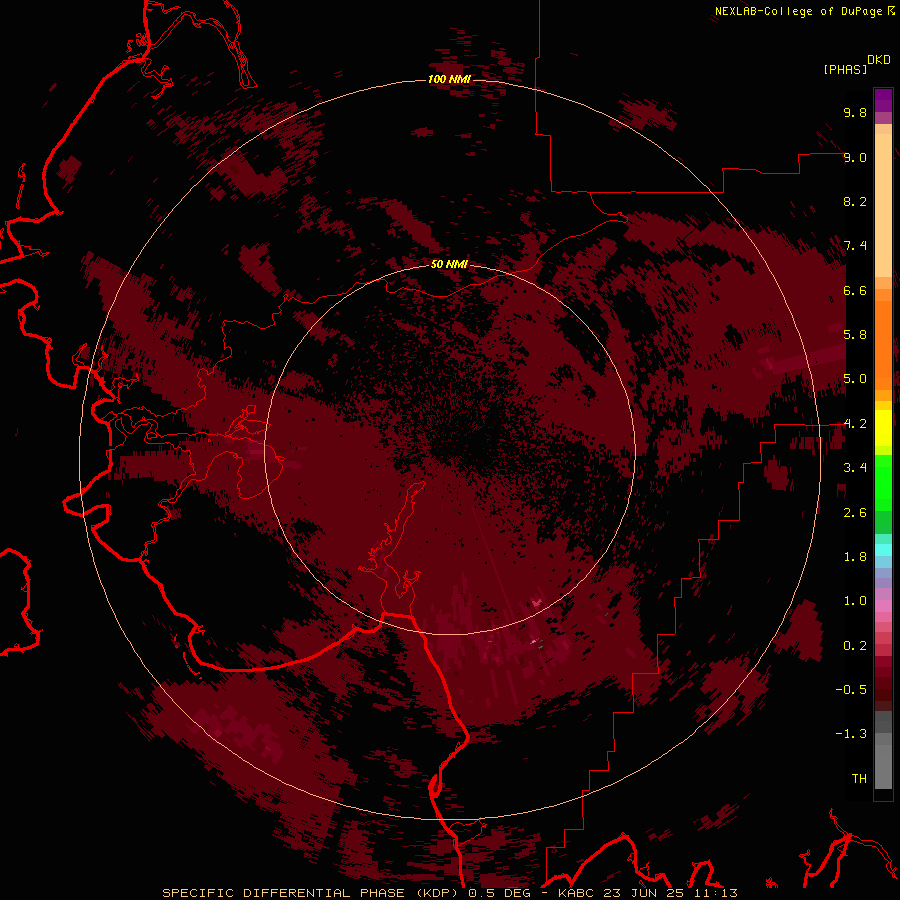The height and width of the screenshot is (900, 900).
Task: Click the 2.6 legend value
Action: (x=855, y=513)
